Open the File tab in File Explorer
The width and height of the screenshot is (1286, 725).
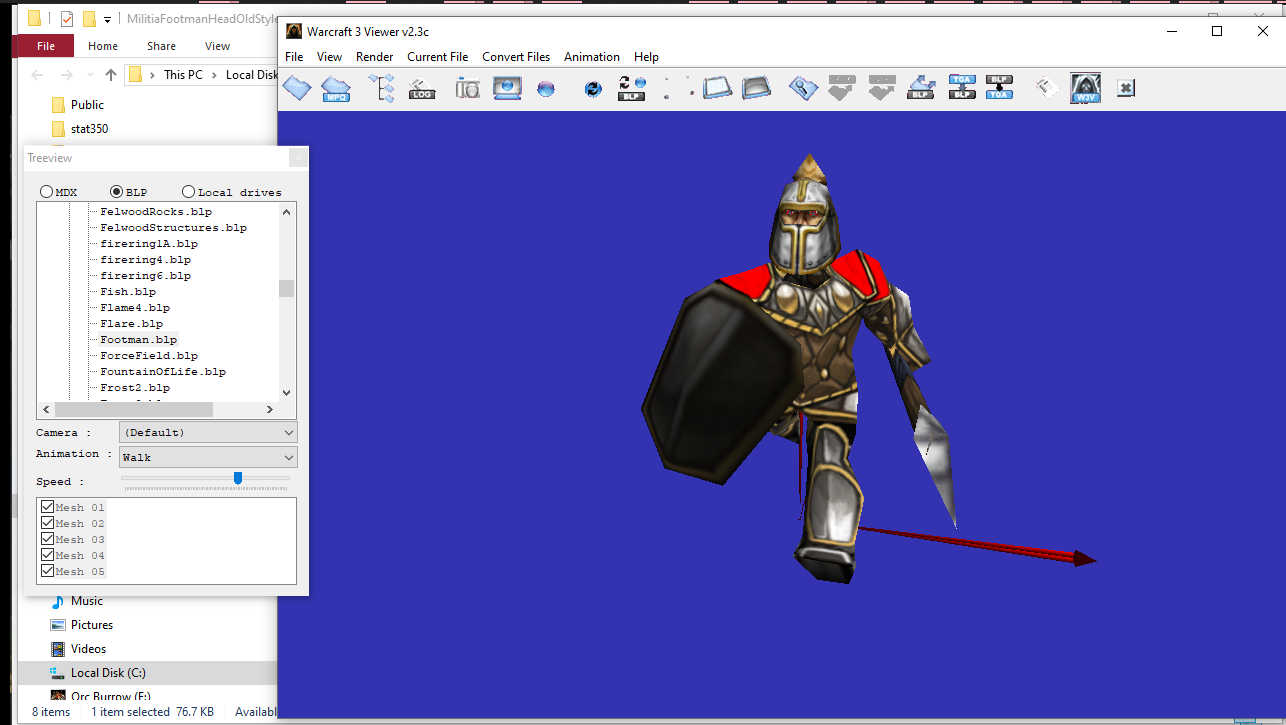(46, 46)
